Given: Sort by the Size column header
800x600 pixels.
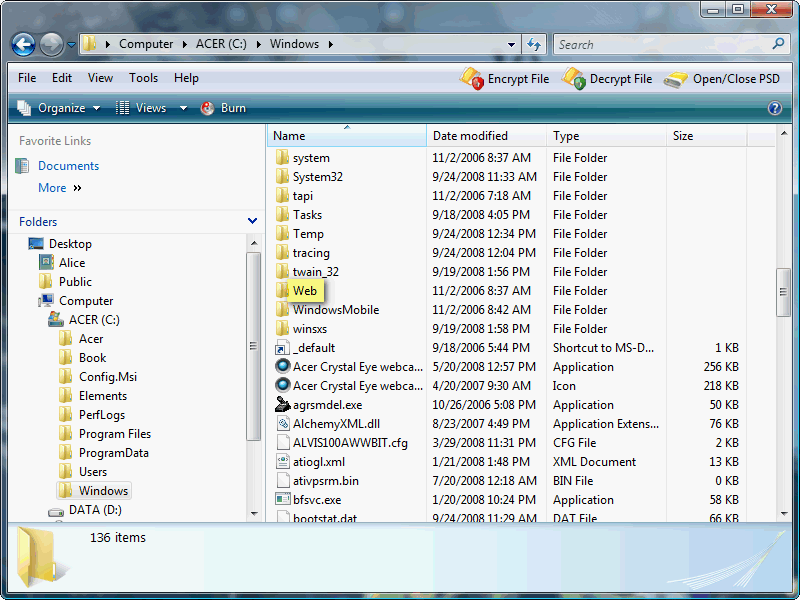Looking at the screenshot, I should 707,136.
